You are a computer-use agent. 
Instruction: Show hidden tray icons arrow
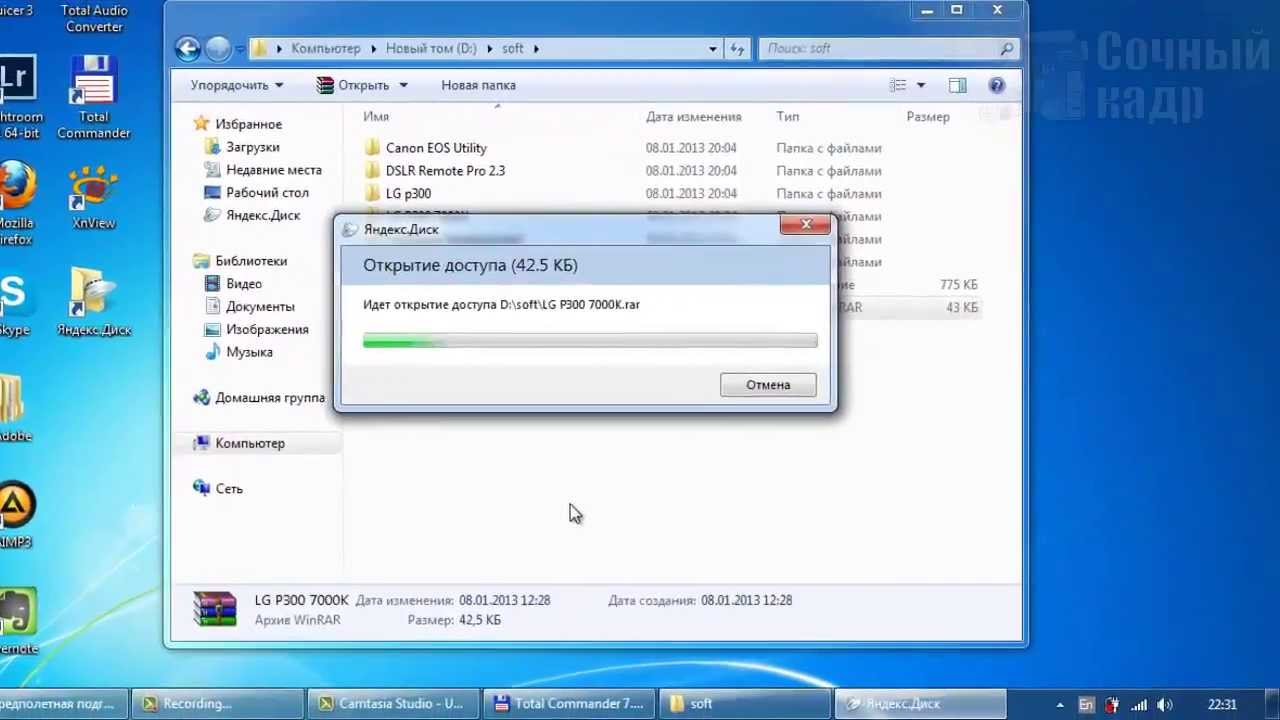pyautogui.click(x=1060, y=705)
